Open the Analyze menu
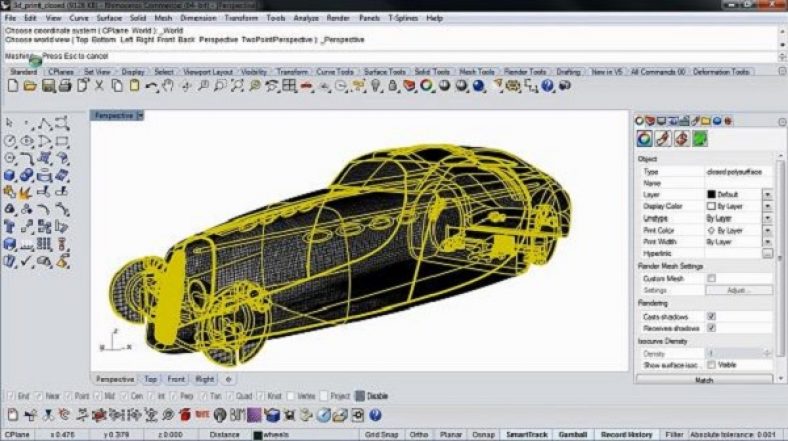 click(306, 18)
